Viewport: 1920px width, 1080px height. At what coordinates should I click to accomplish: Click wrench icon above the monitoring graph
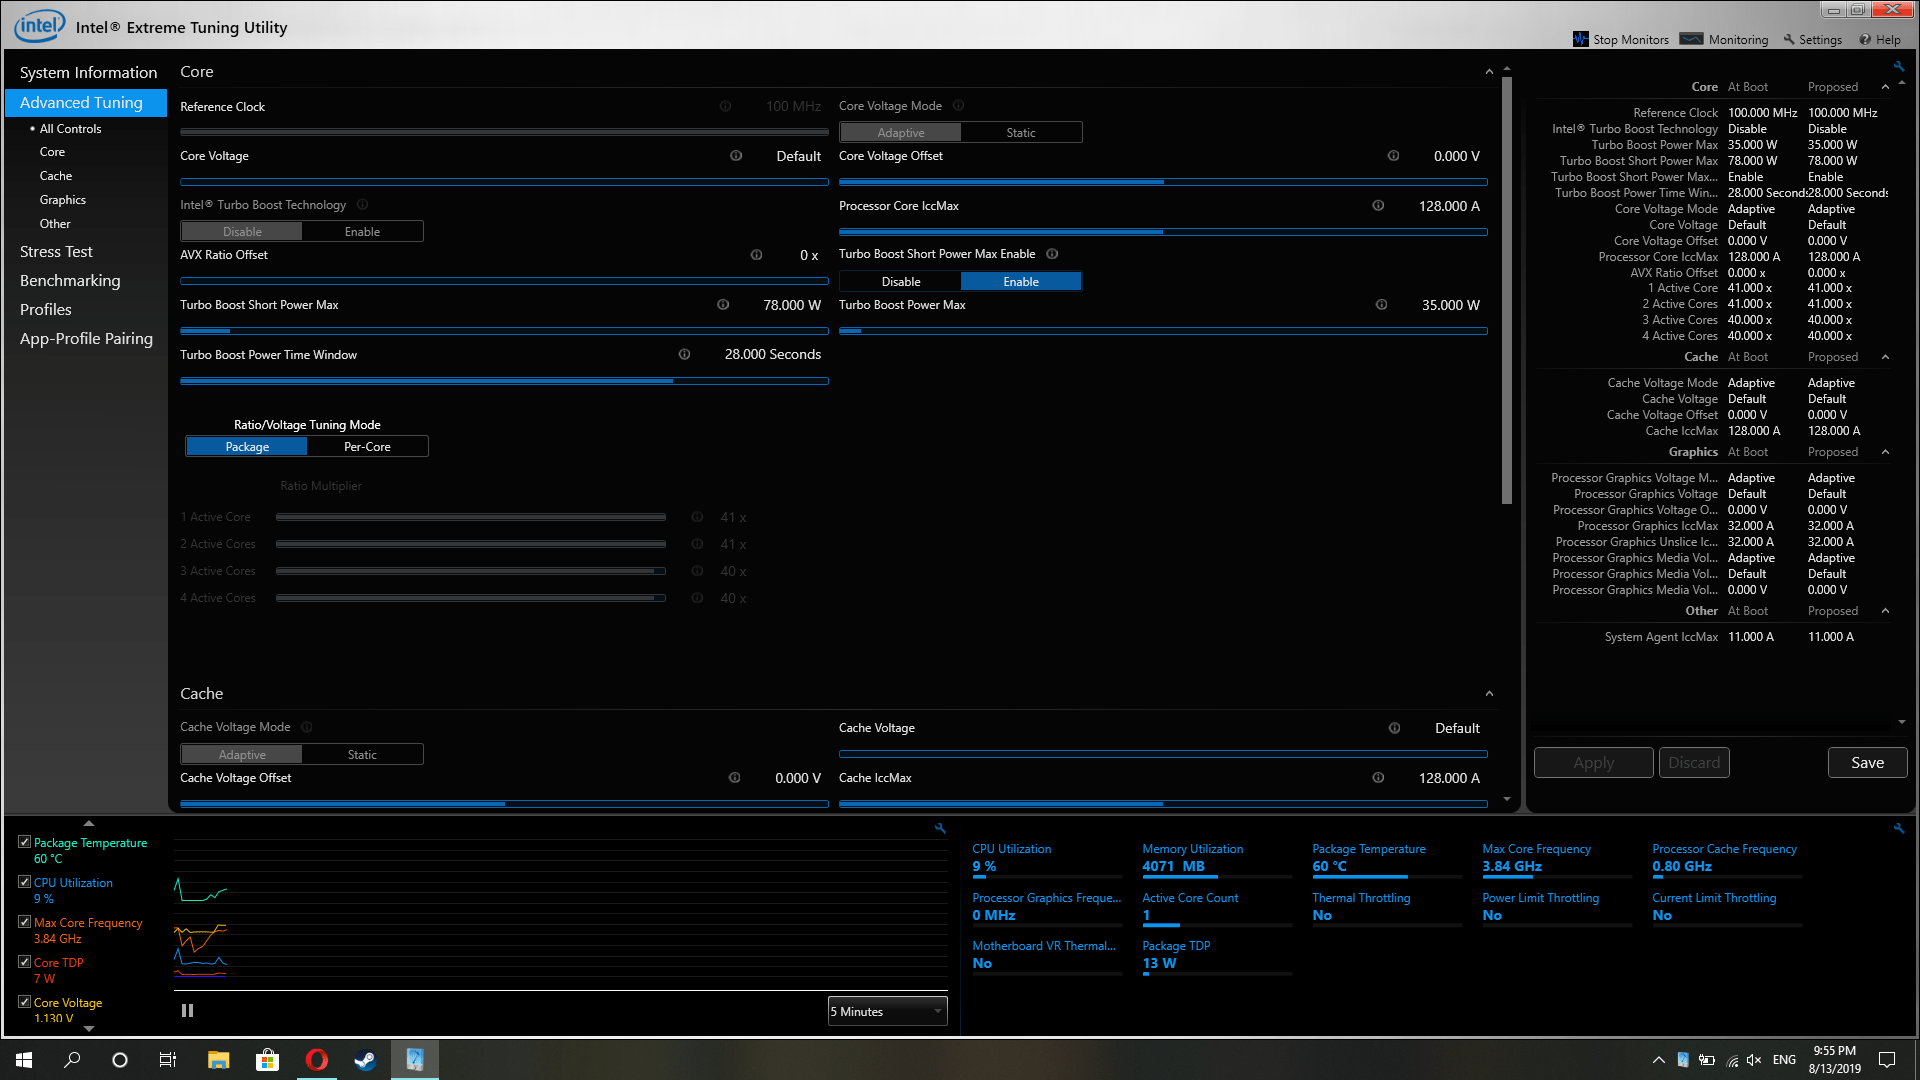[x=940, y=828]
